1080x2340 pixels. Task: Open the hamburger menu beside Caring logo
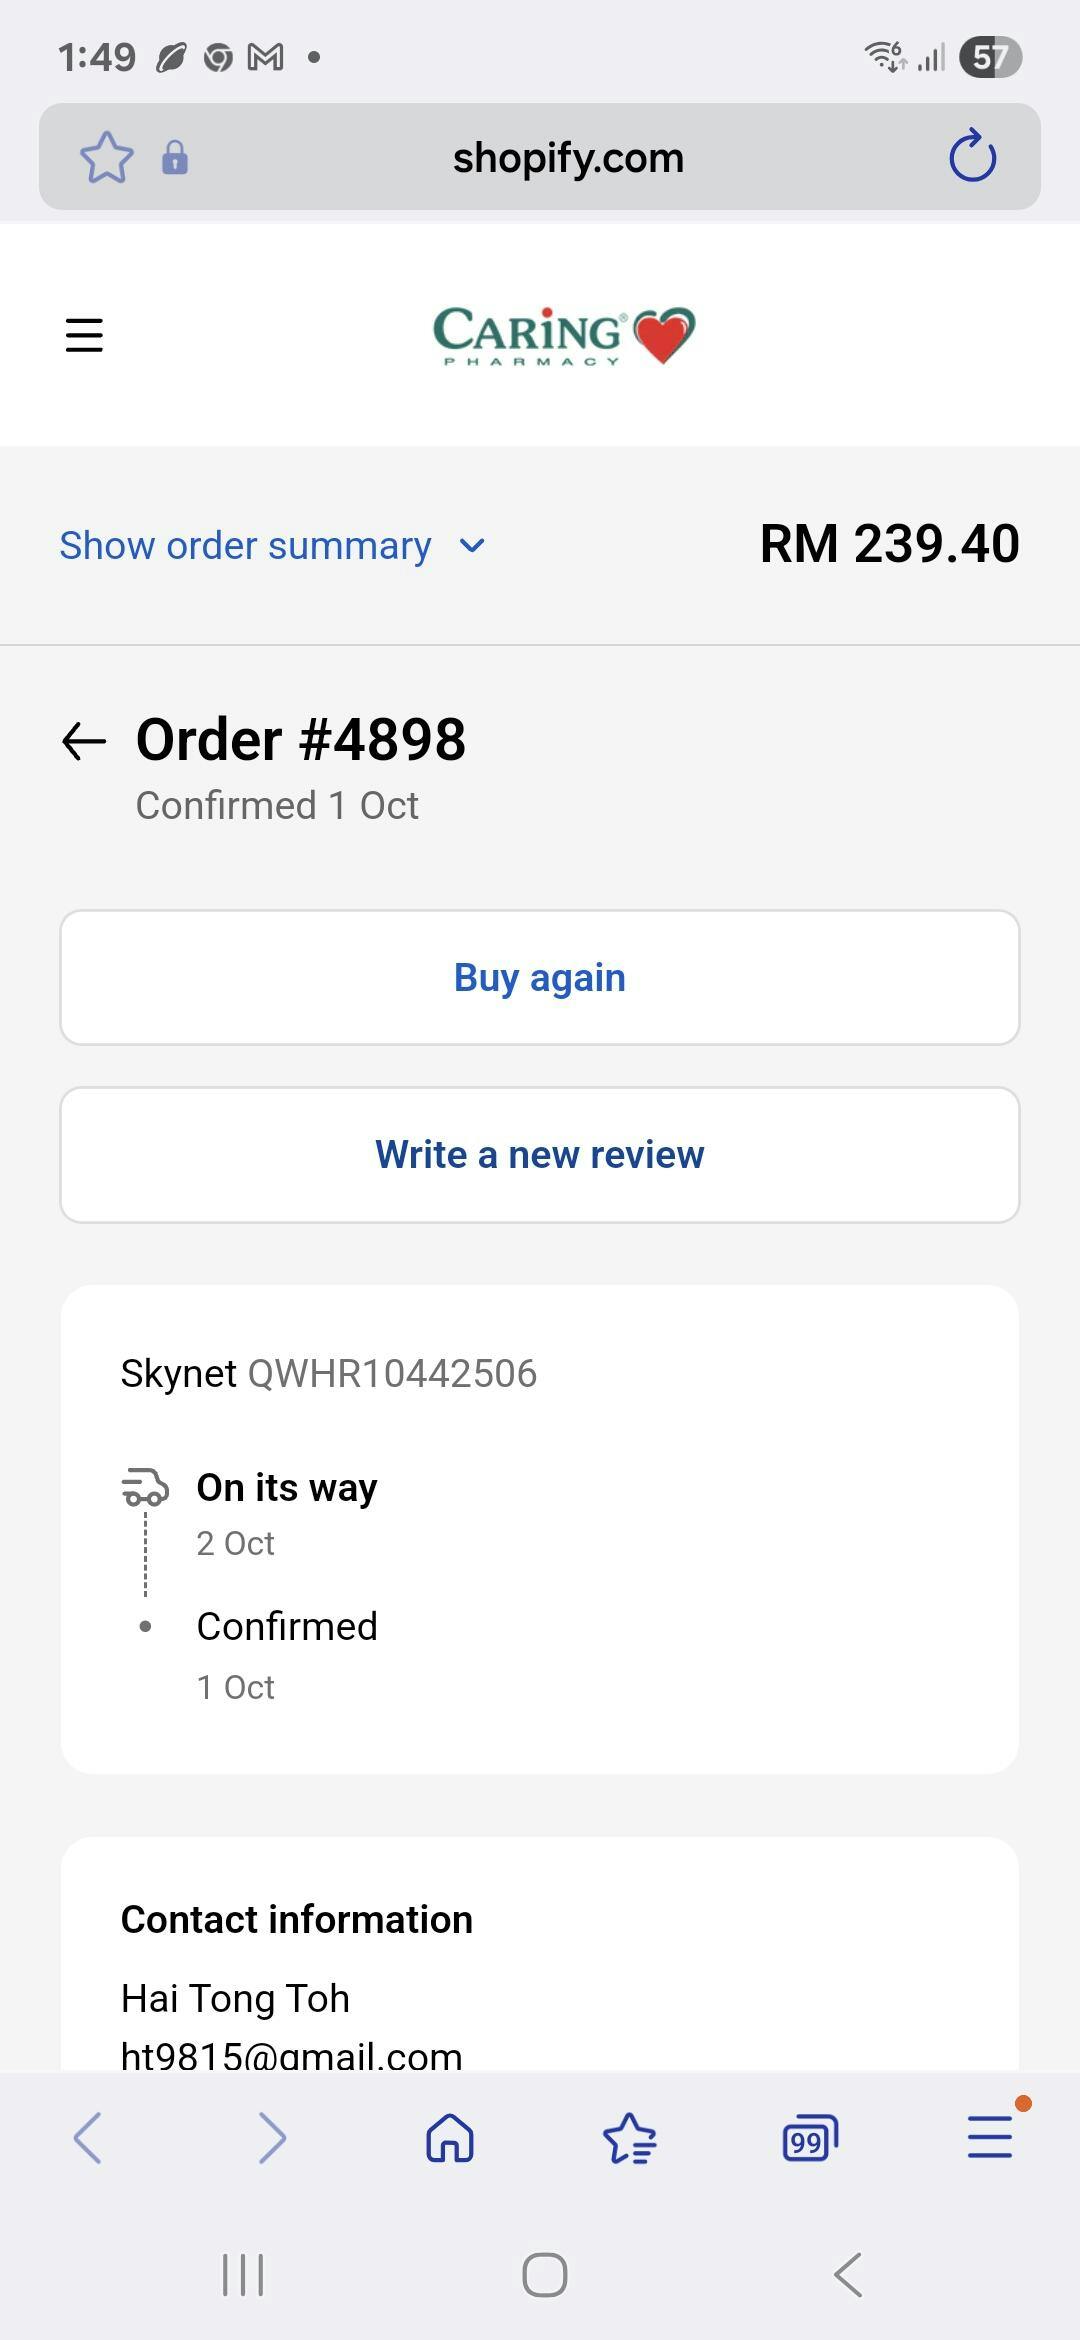84,335
